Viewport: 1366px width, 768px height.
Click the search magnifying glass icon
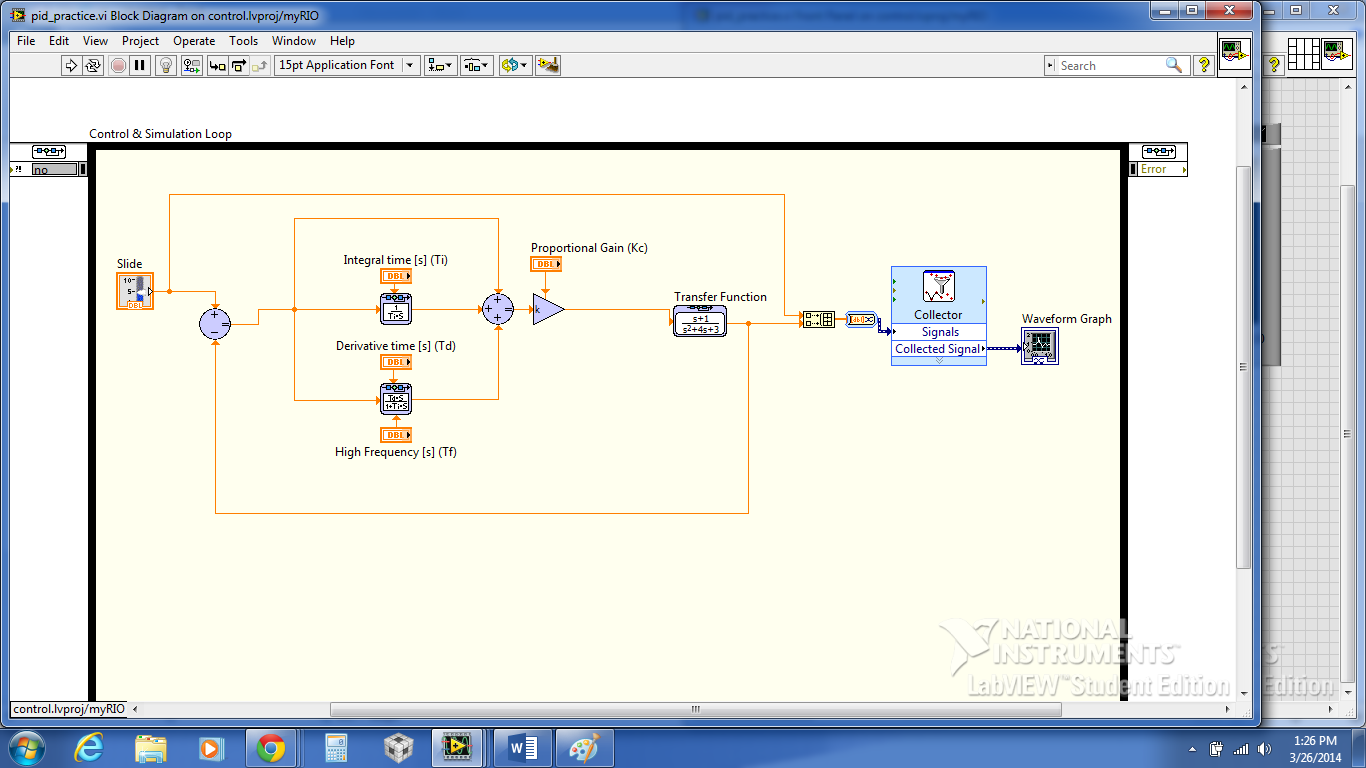click(x=1174, y=65)
